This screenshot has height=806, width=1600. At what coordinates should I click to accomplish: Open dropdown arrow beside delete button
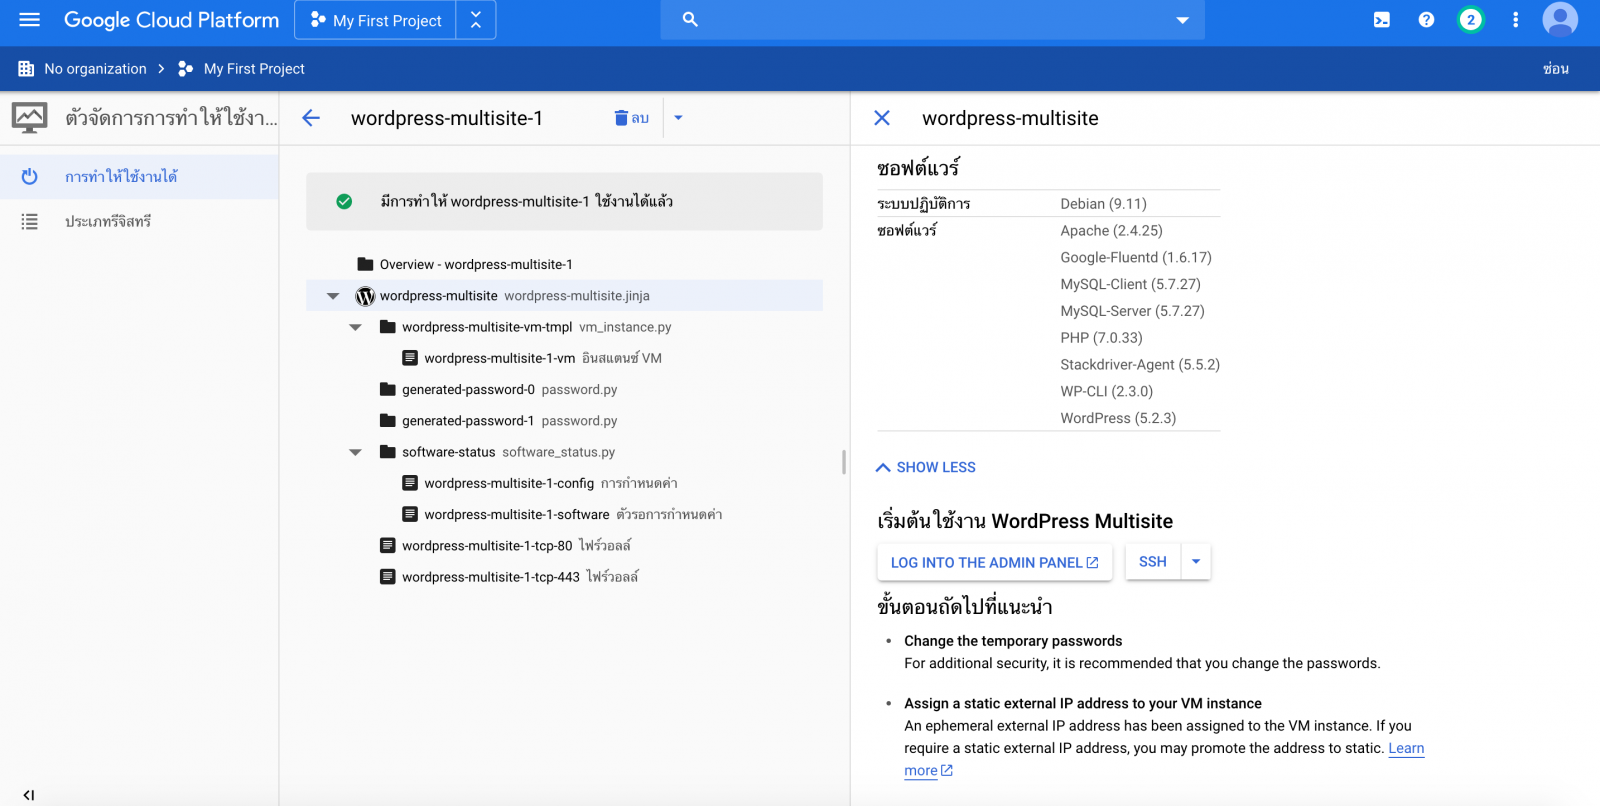coord(678,118)
